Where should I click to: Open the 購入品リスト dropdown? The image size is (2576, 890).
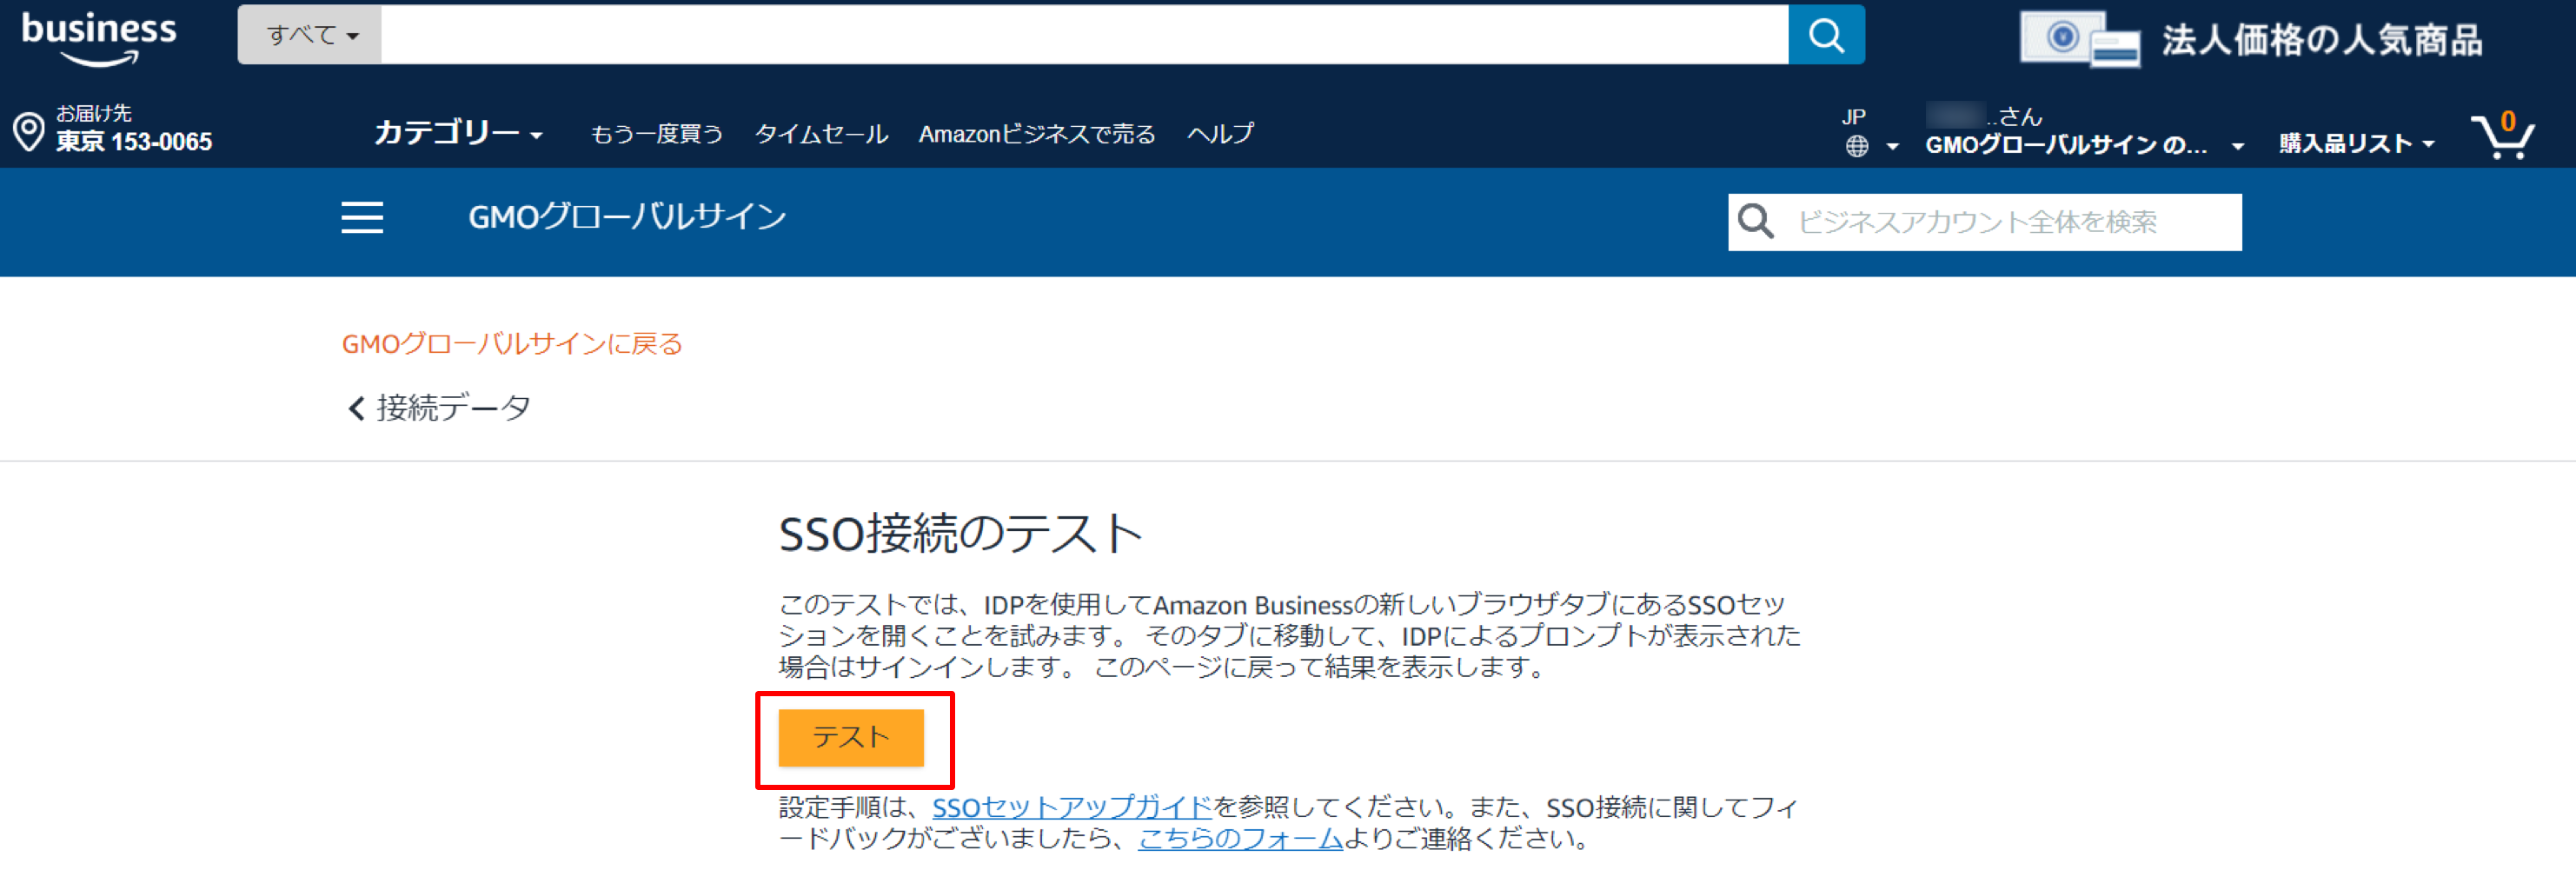2356,144
